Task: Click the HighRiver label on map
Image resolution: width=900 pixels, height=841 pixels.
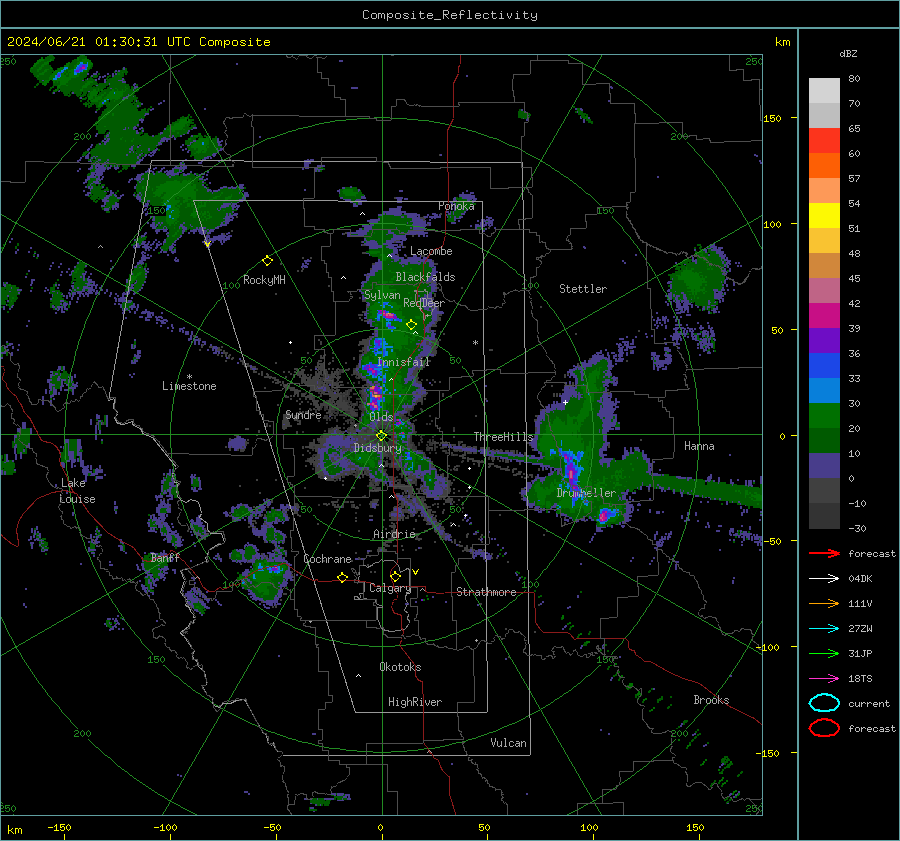Action: (415, 702)
